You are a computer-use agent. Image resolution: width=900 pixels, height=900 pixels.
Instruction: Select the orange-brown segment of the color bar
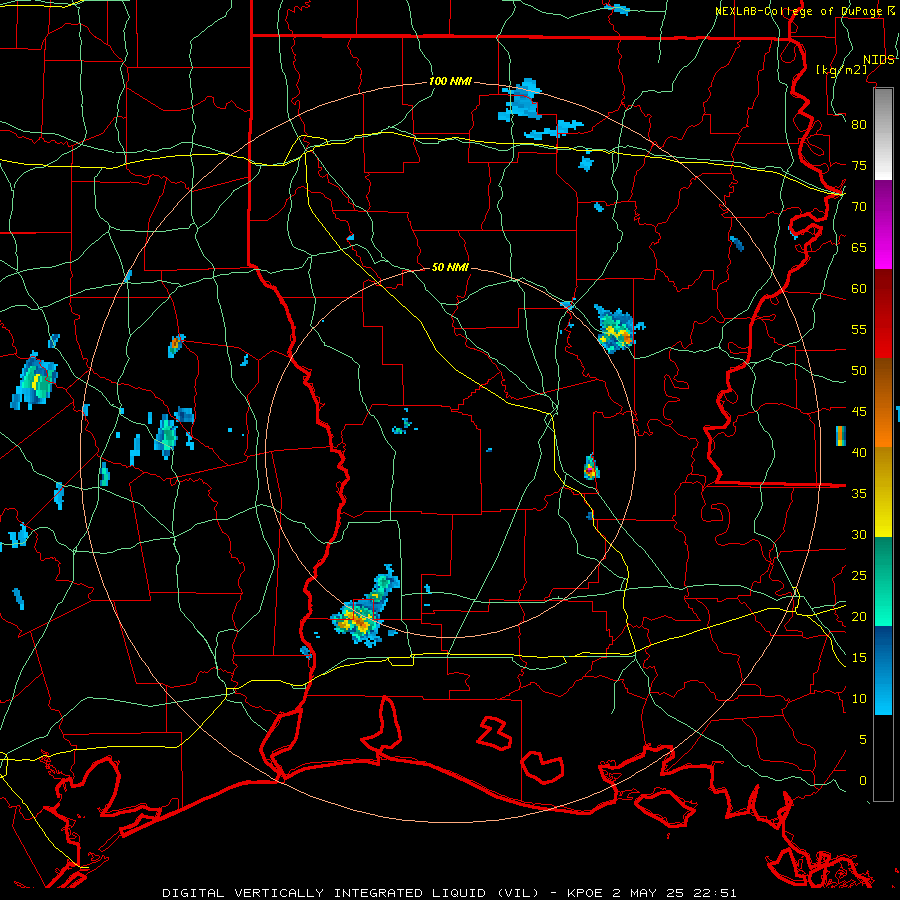(883, 403)
